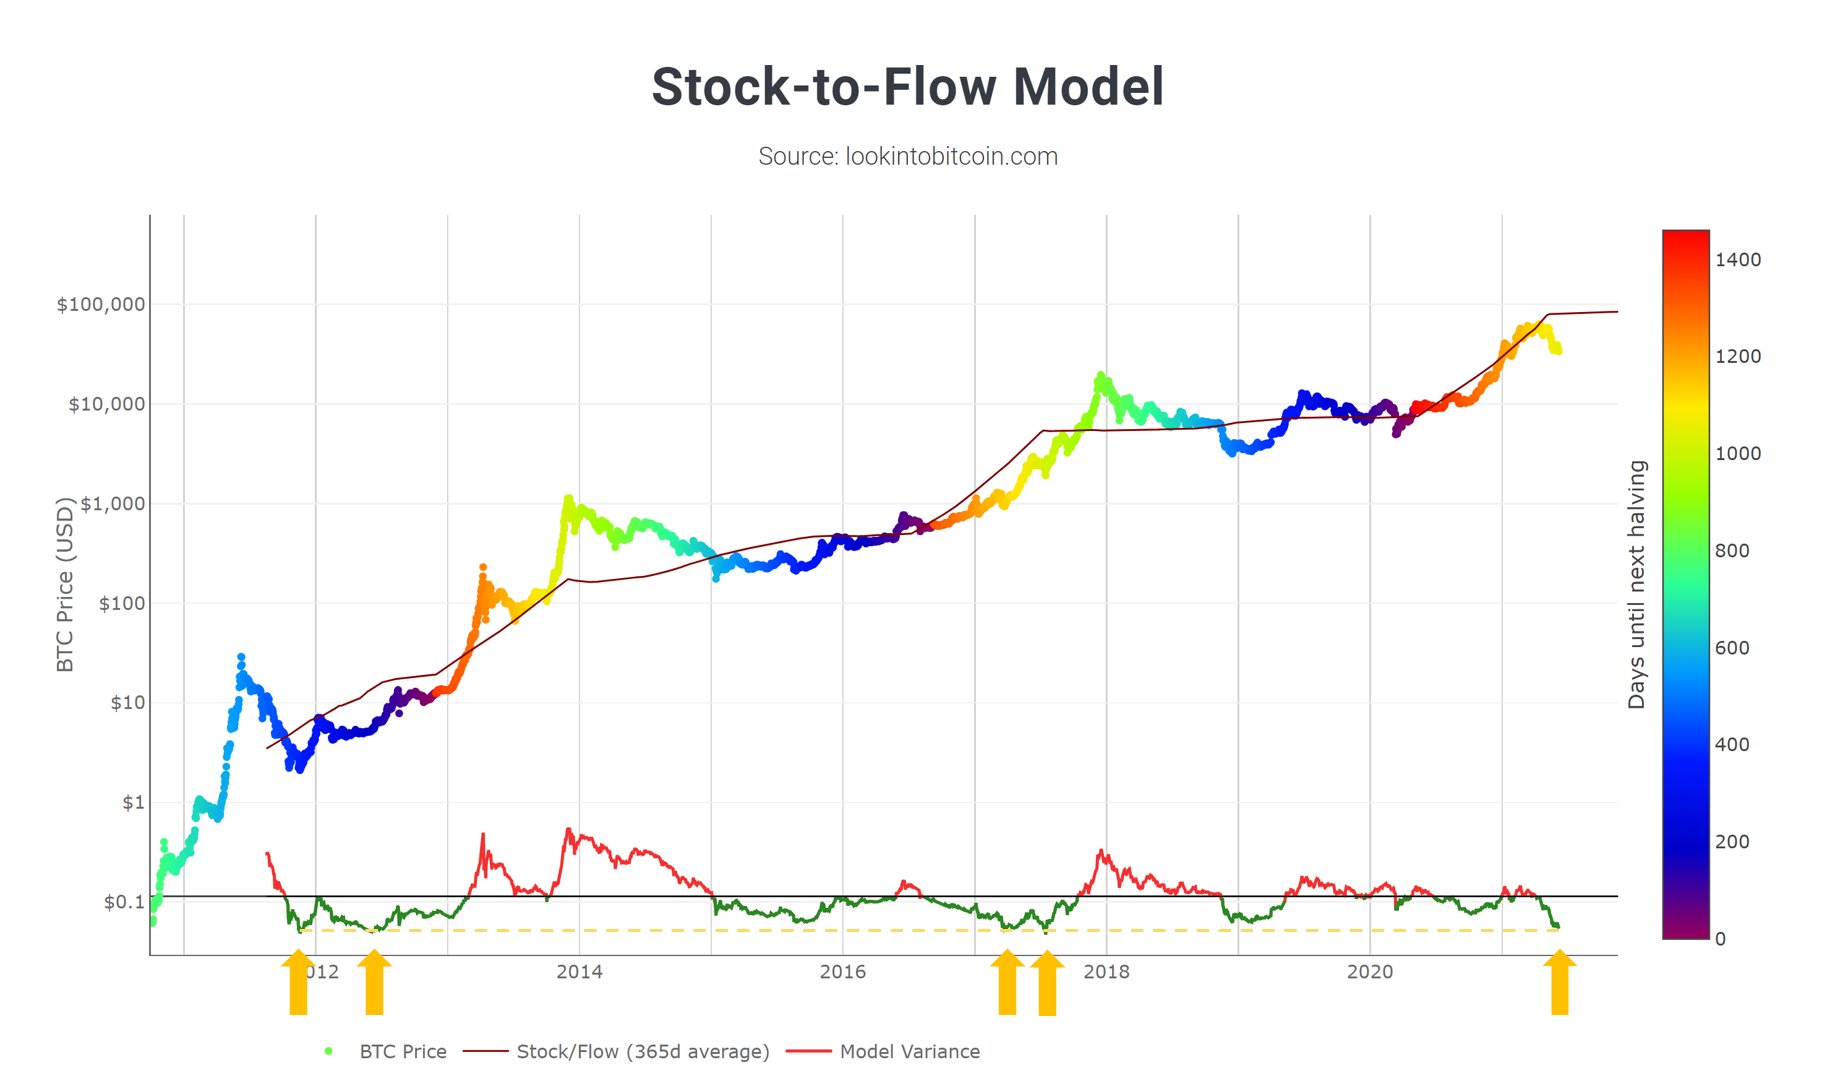Click the Days until next halving label
The image size is (1830, 1083).
point(1636,585)
